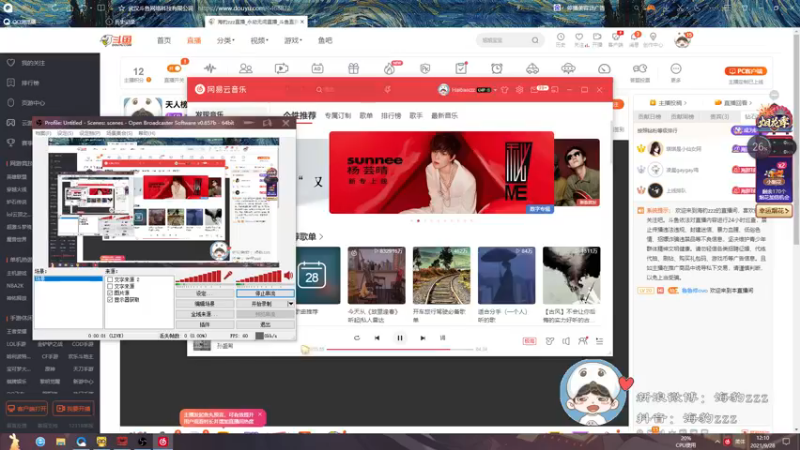Image resolution: width=800 pixels, height=450 pixels.
Task: Open the playlist queue icon in NetEase
Action: [x=599, y=341]
